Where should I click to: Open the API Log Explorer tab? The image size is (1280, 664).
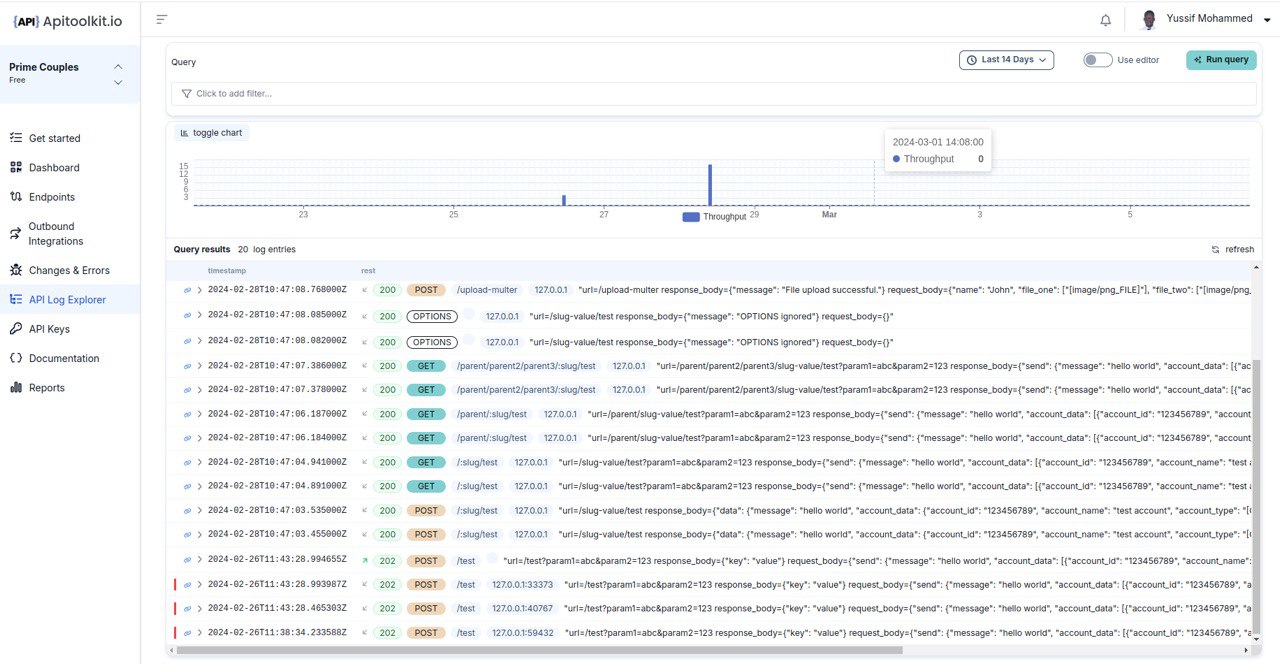coord(66,299)
